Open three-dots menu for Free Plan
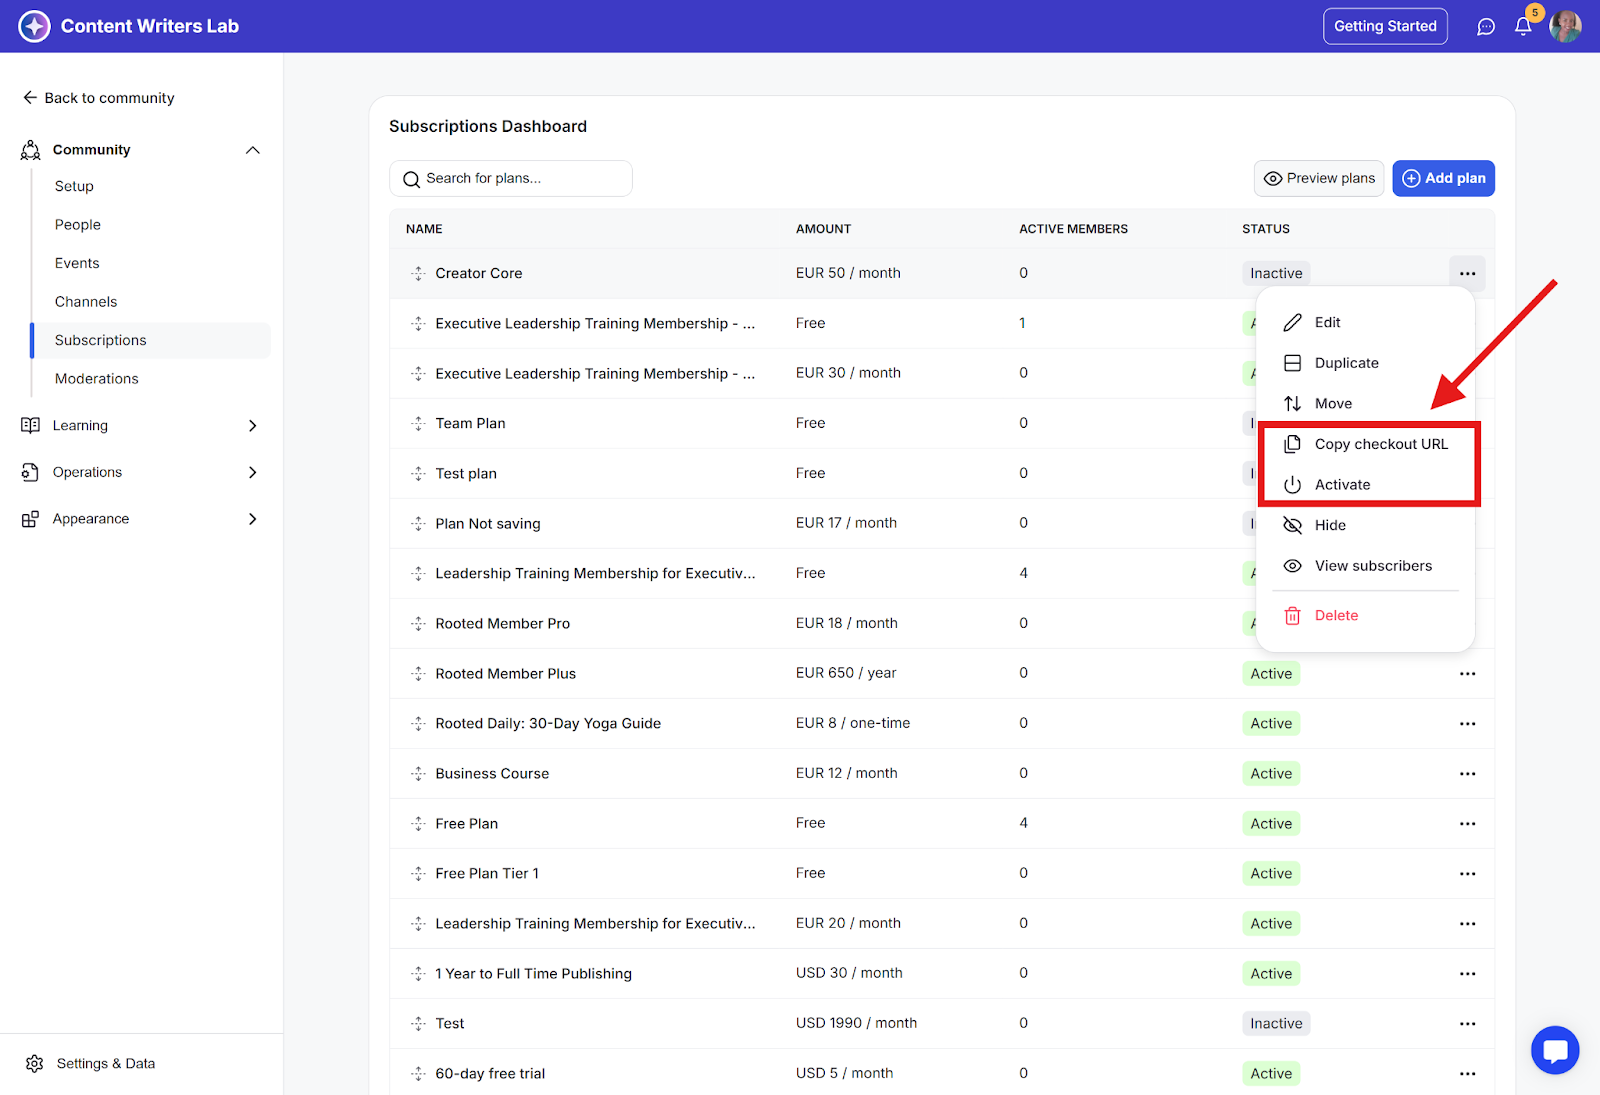Image resolution: width=1600 pixels, height=1095 pixels. click(1467, 824)
